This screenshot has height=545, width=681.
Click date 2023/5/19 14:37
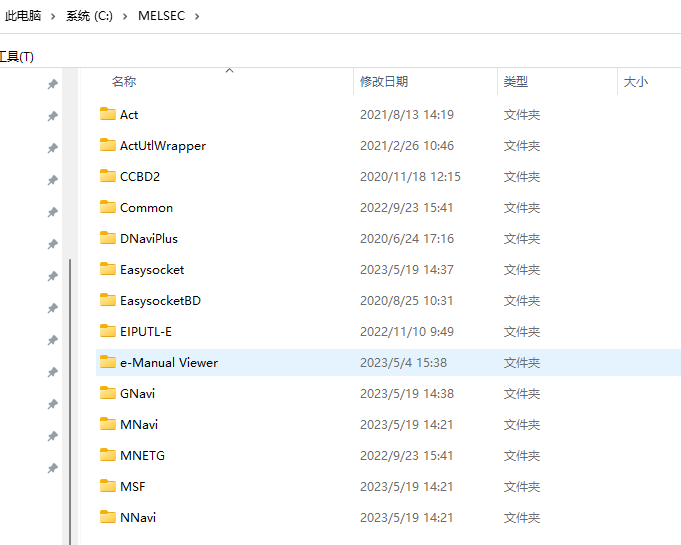click(x=407, y=270)
